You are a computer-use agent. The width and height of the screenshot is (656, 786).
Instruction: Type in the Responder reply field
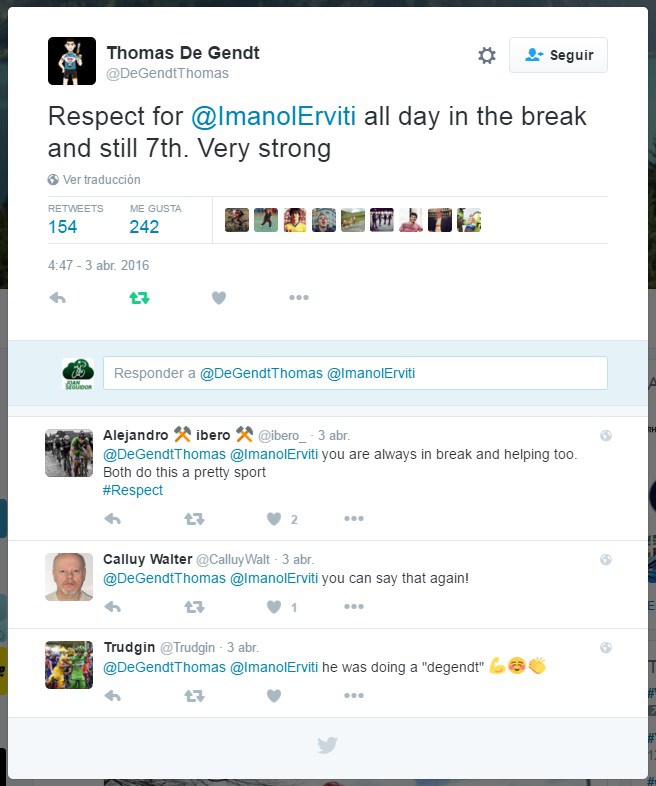tap(355, 373)
